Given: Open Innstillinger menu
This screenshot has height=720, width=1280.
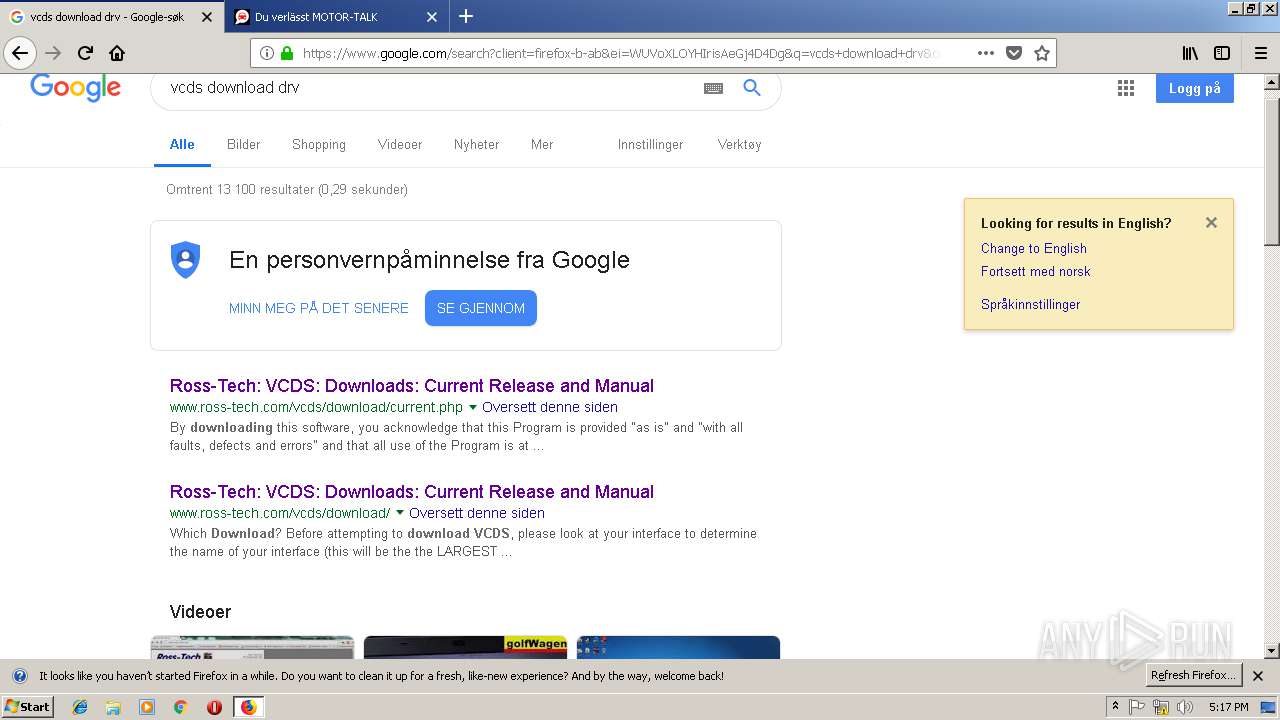Looking at the screenshot, I should pyautogui.click(x=650, y=145).
